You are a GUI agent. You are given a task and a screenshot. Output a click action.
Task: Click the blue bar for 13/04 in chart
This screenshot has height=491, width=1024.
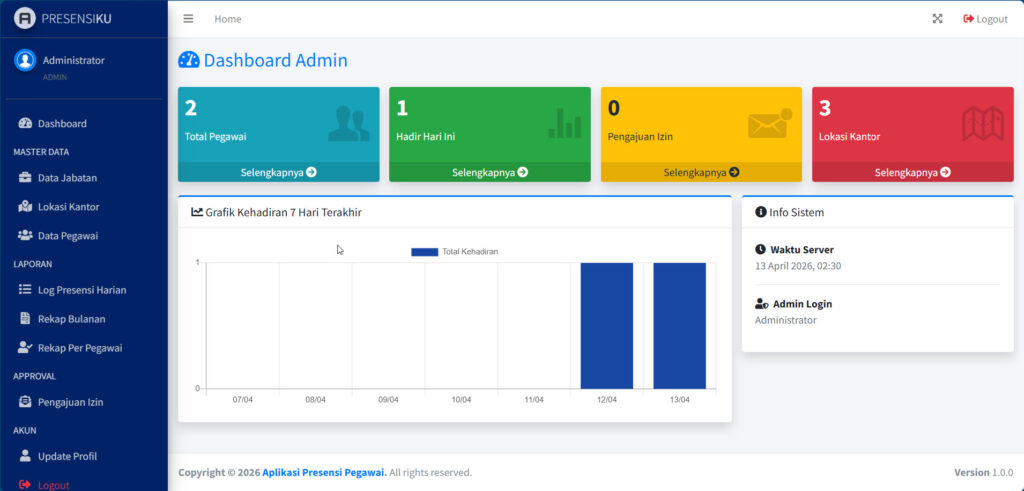click(x=679, y=325)
